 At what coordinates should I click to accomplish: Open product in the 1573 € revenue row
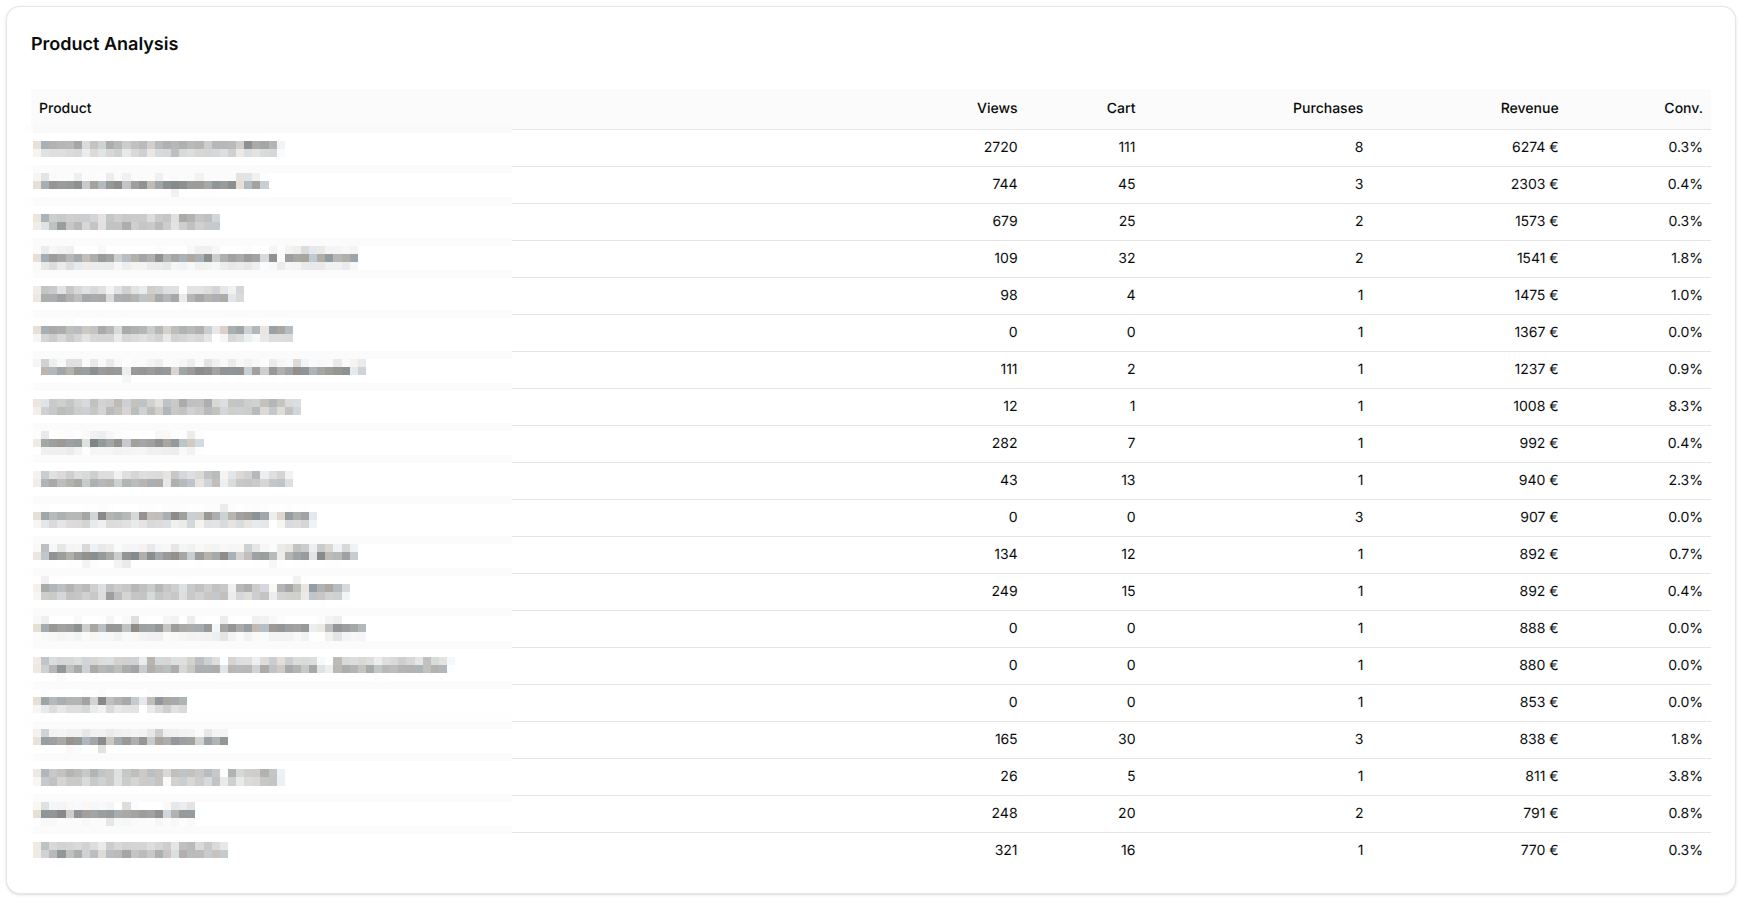coord(128,221)
